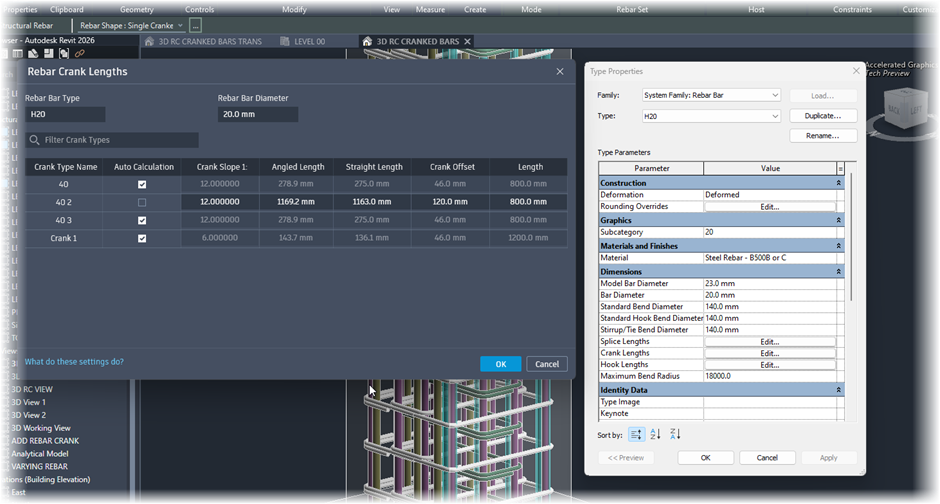Image resolution: width=940 pixels, height=504 pixels.
Task: Click Edit... for Splice Lengths
Action: (770, 342)
